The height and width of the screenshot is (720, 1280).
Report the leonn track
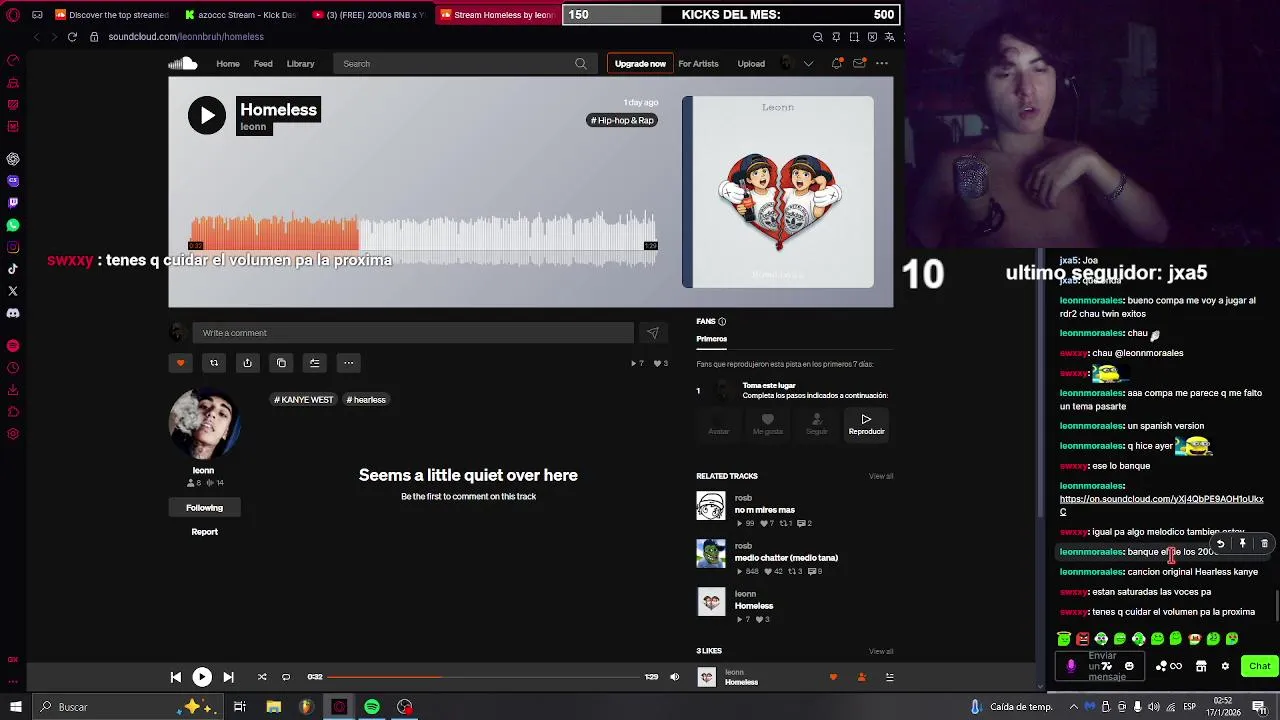coord(204,532)
